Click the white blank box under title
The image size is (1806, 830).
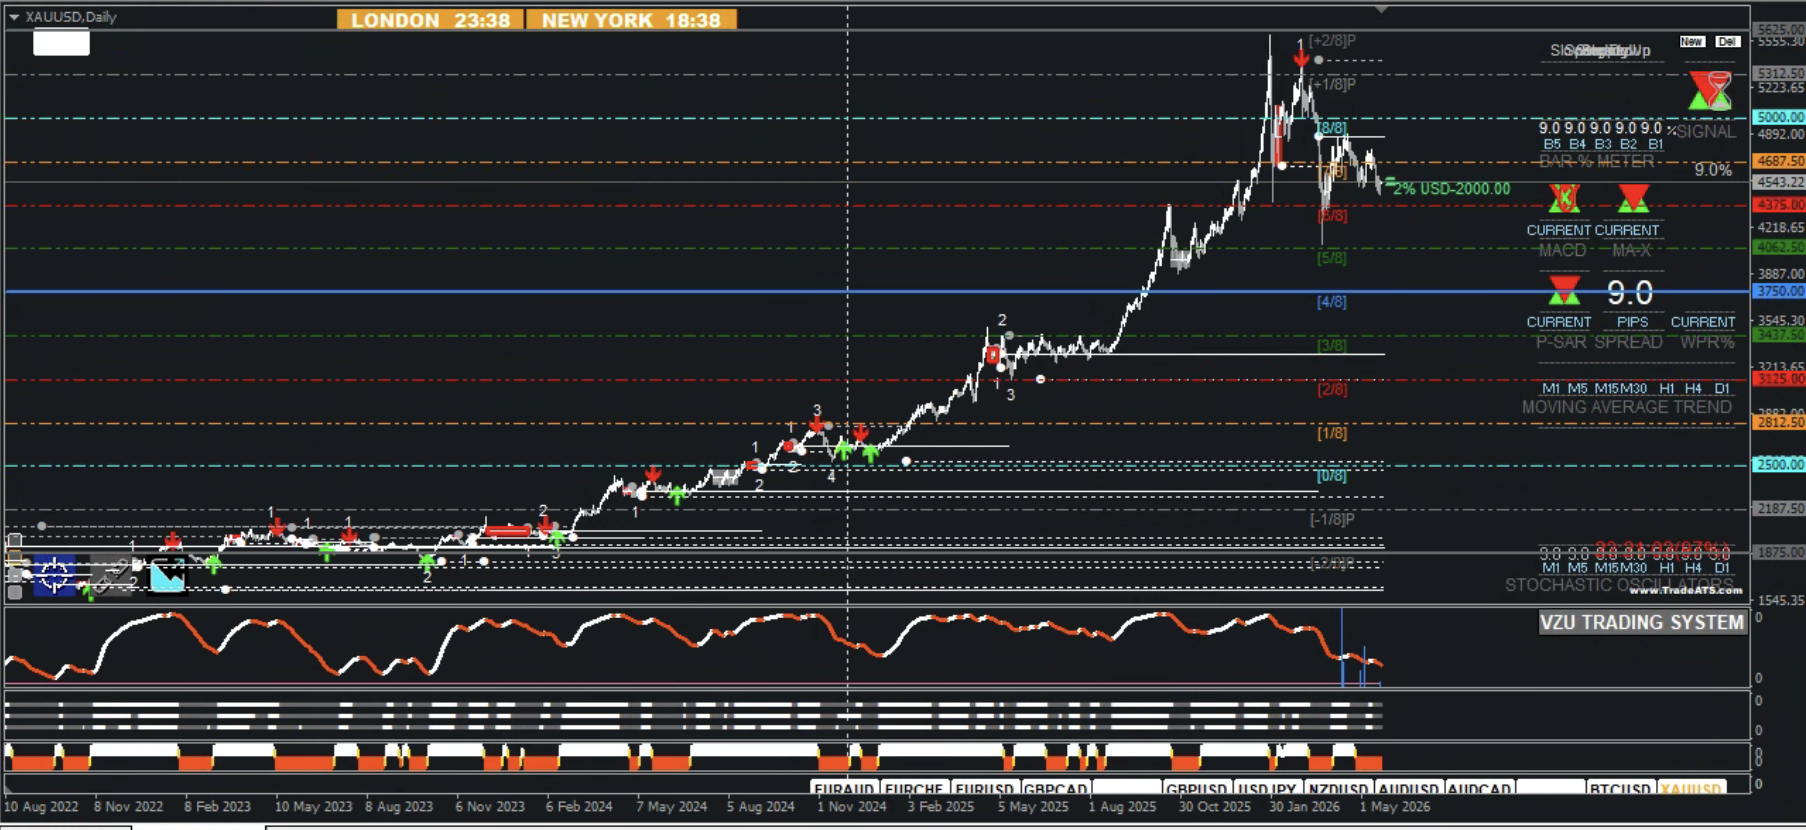pos(61,42)
